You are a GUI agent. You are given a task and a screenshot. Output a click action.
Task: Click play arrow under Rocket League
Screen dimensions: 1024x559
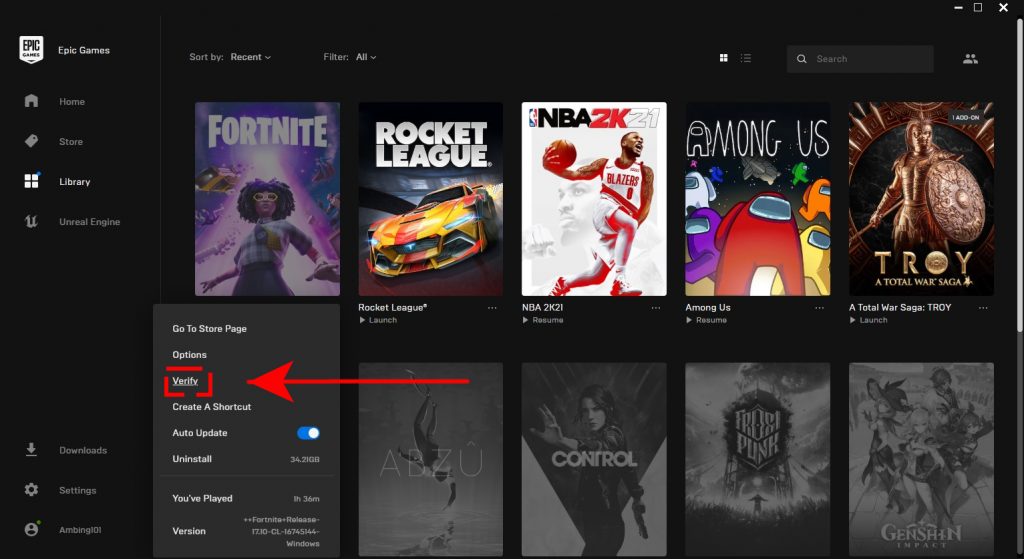click(x=362, y=320)
